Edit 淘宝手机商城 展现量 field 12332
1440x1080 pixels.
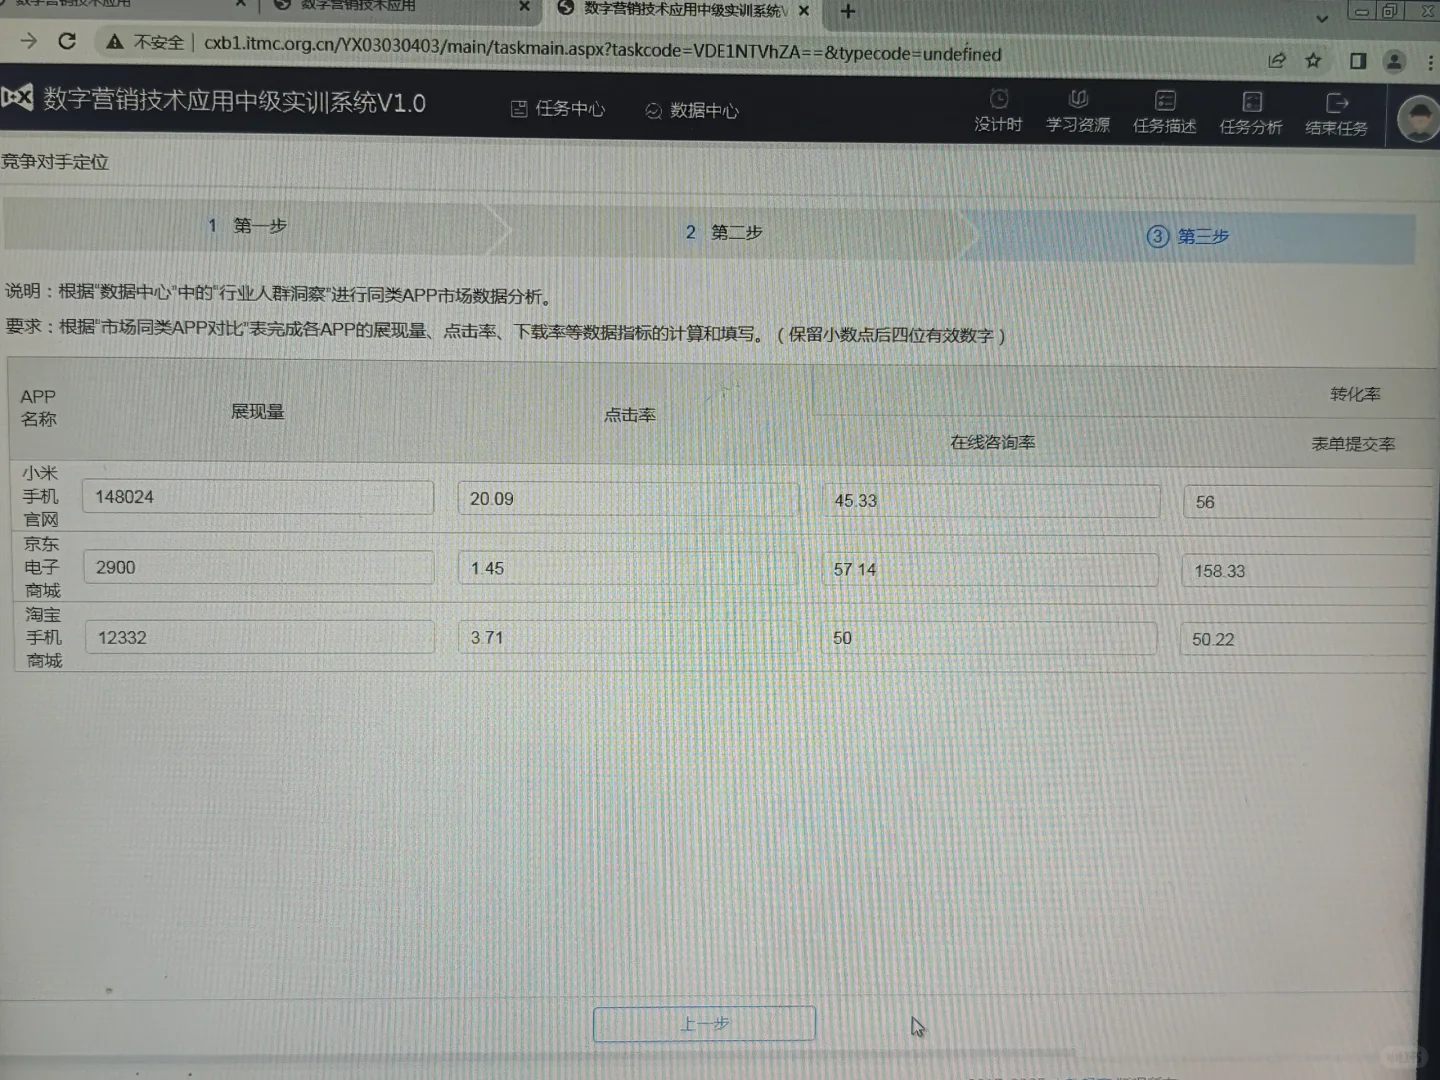260,637
